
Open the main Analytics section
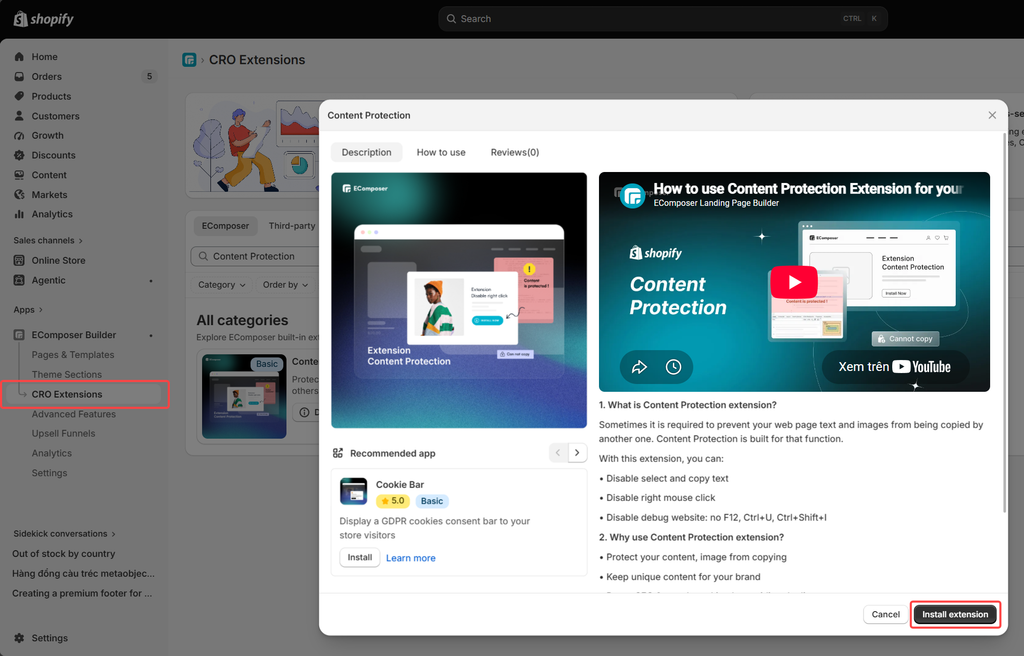(52, 214)
